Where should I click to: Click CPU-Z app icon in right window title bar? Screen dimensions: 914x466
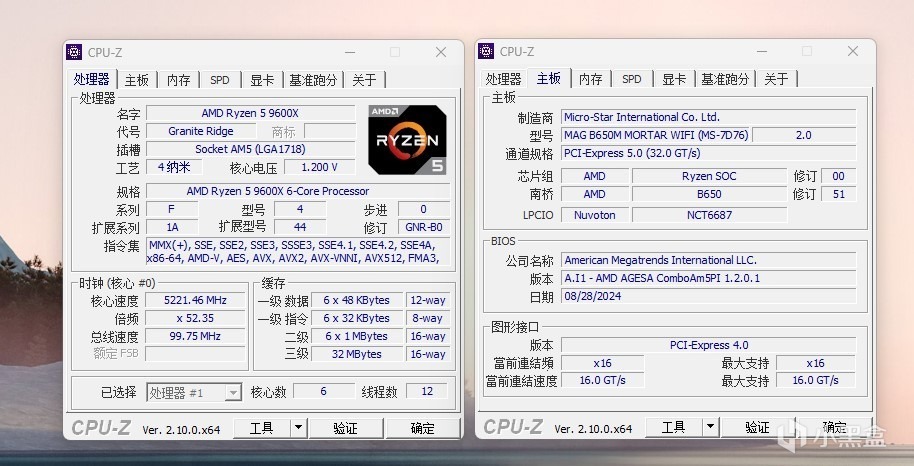click(486, 51)
